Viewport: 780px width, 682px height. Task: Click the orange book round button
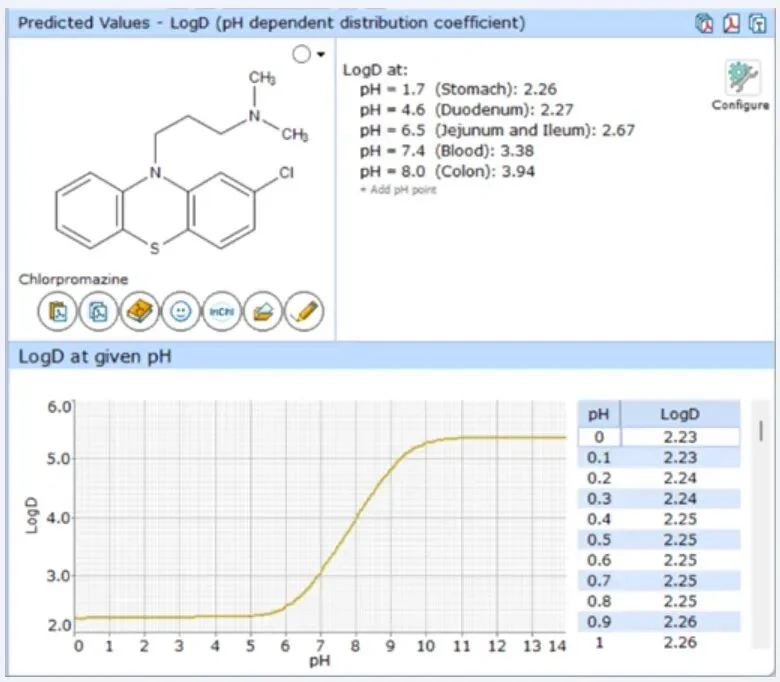[x=139, y=311]
